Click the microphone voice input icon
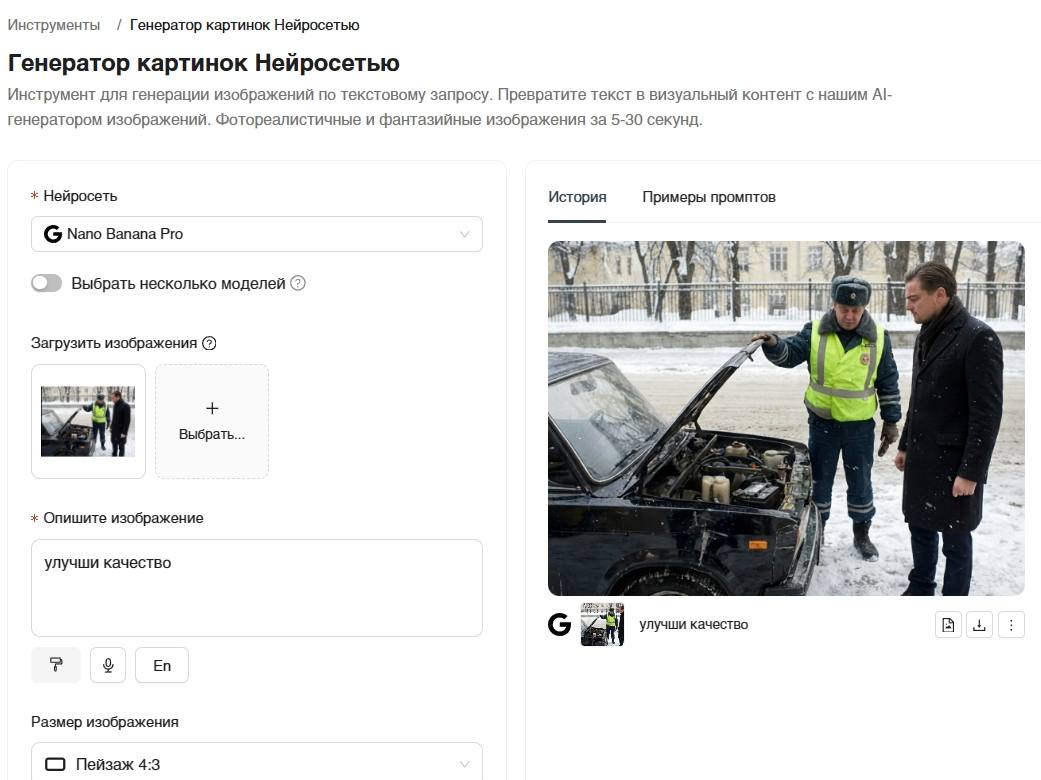 click(108, 665)
